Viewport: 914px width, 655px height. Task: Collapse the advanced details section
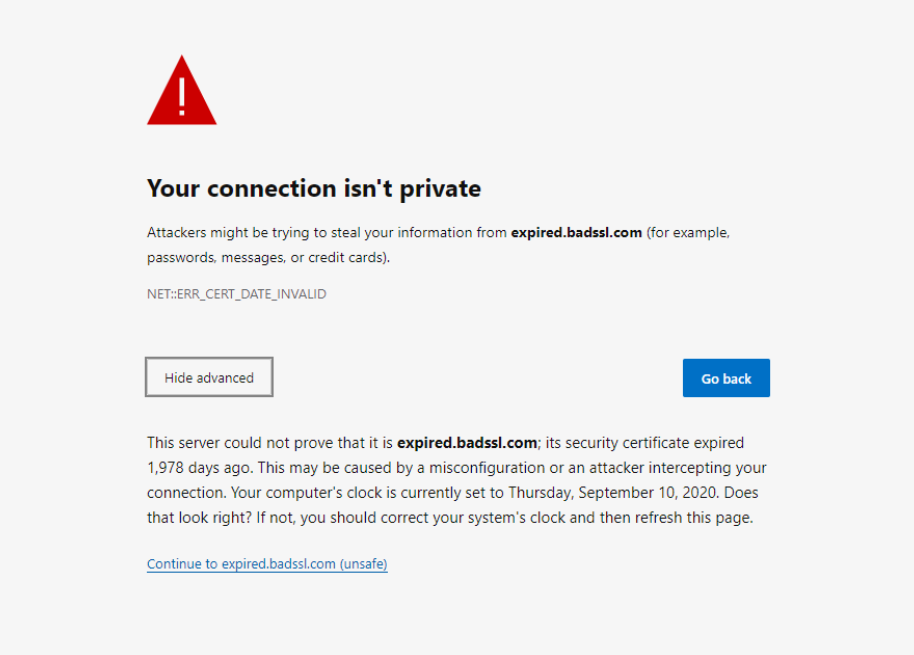coord(208,377)
